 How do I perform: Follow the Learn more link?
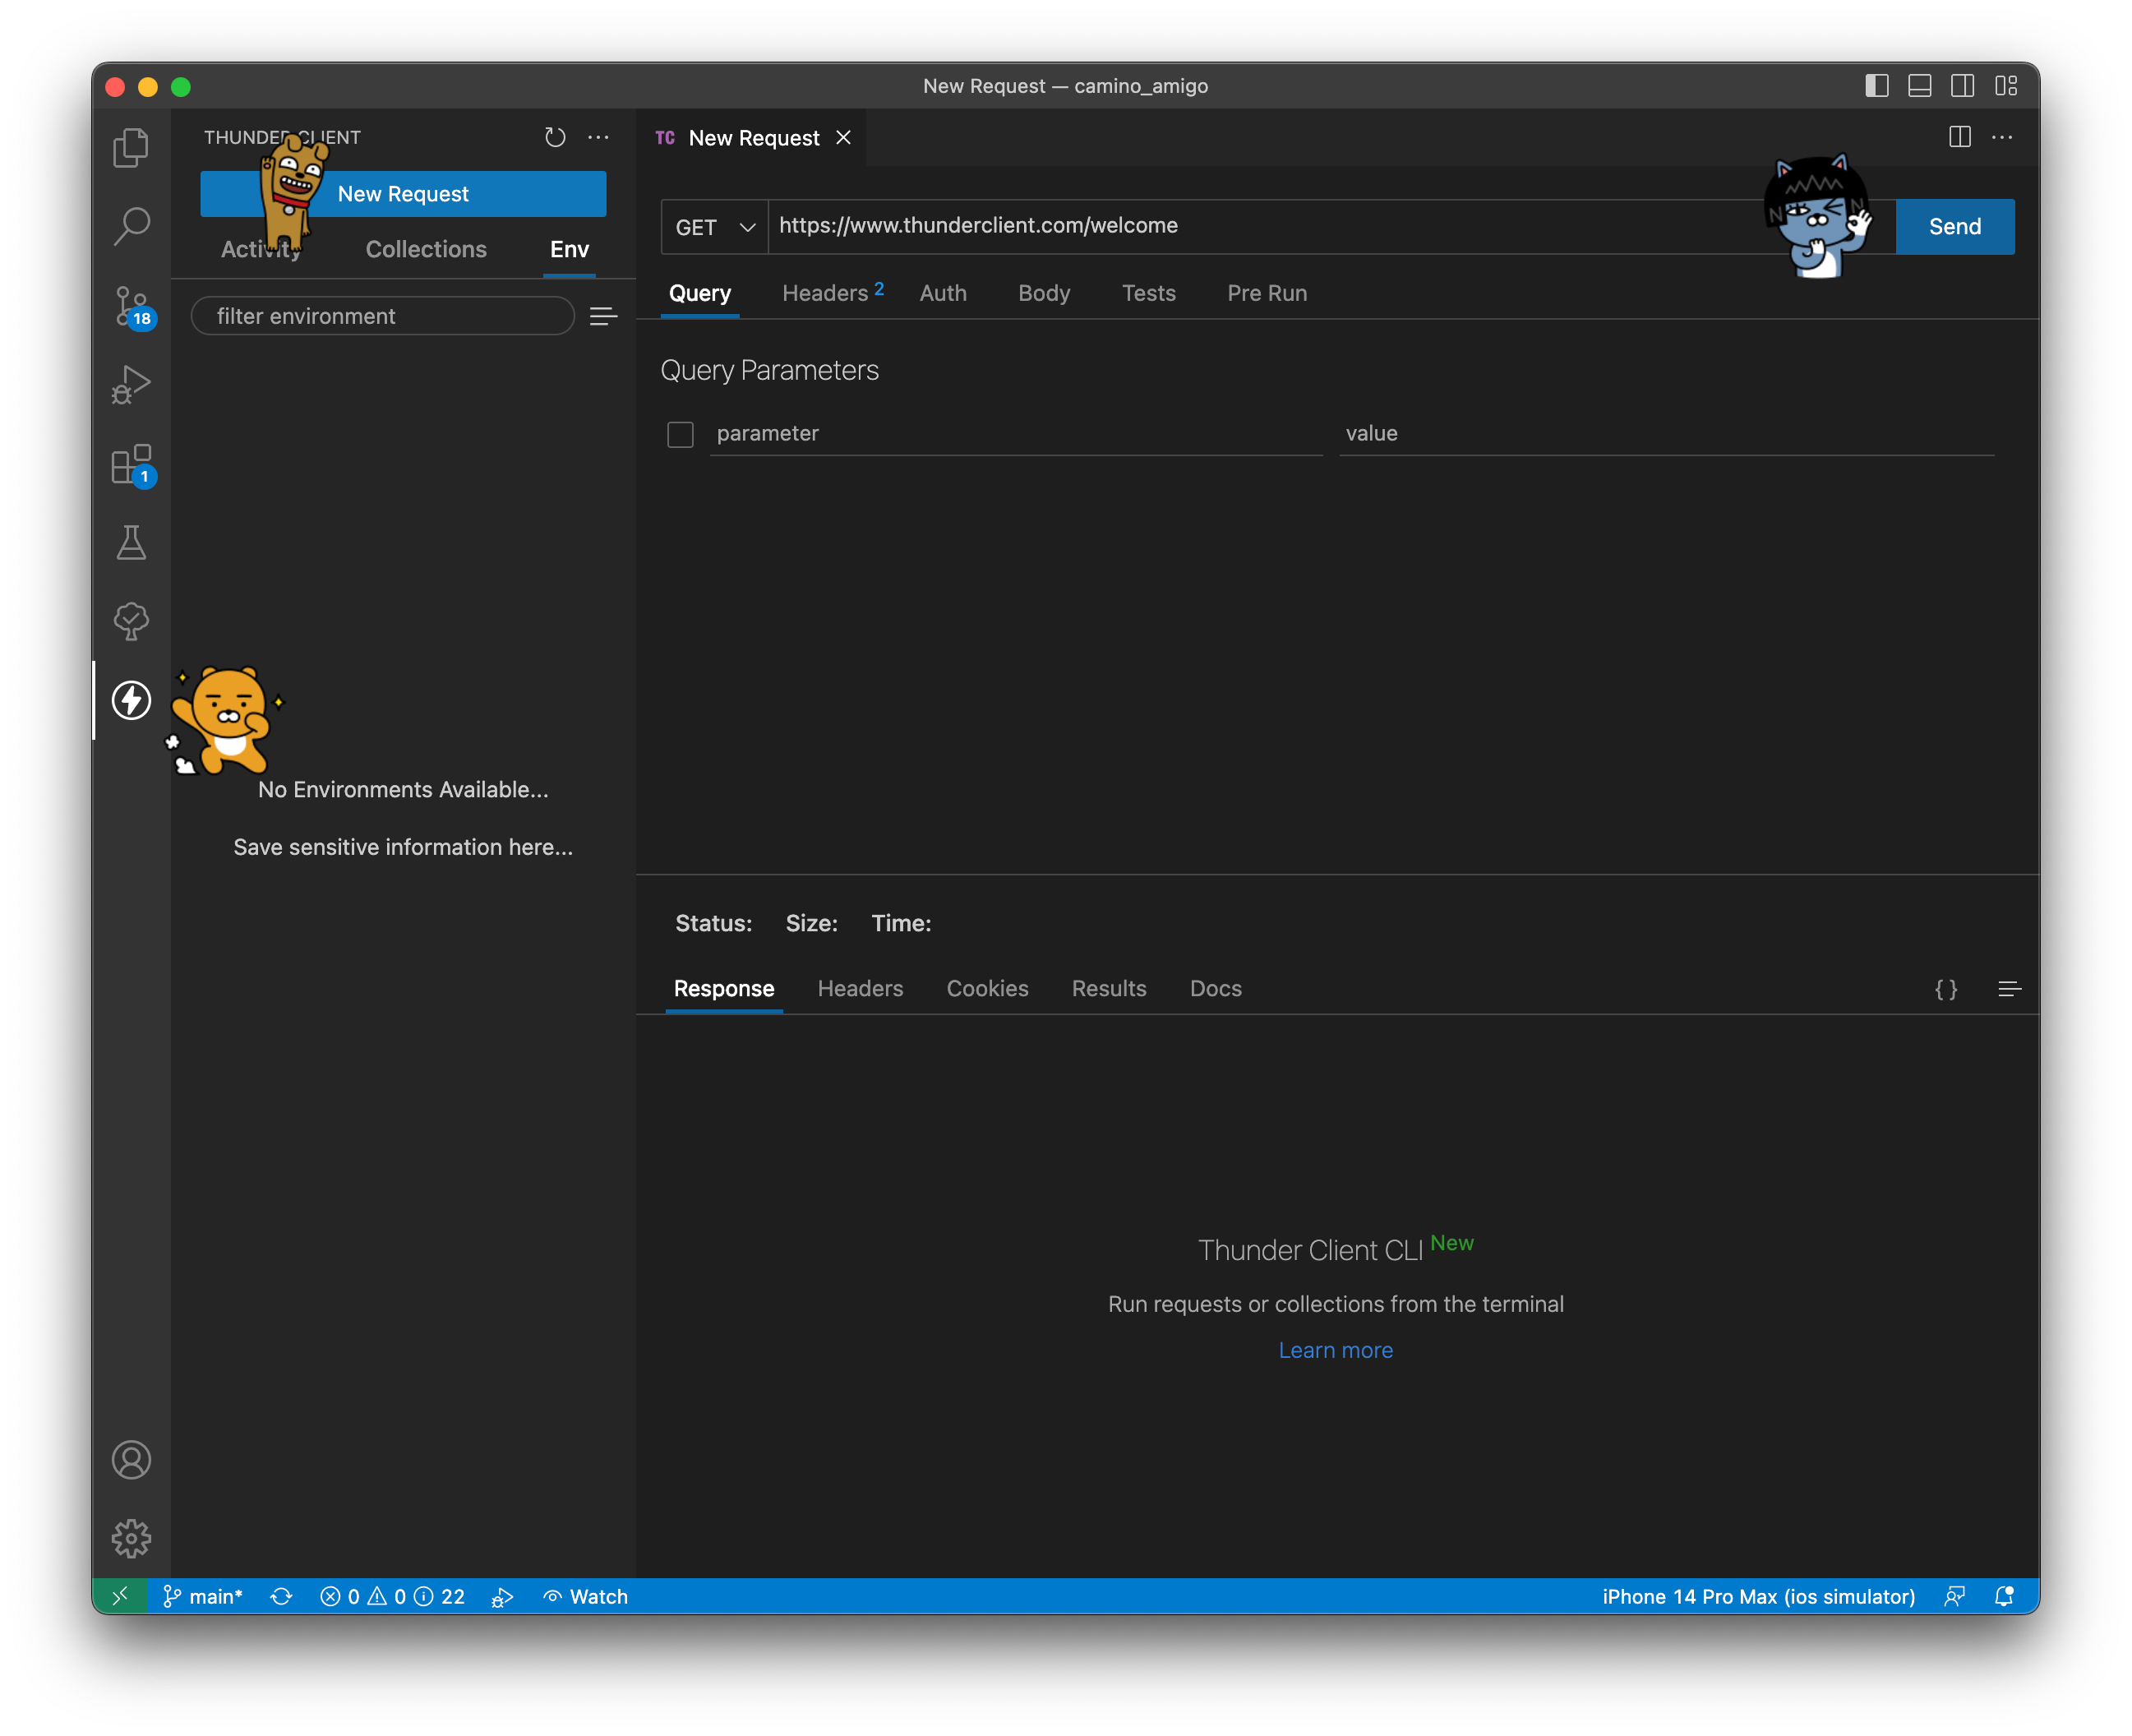click(x=1335, y=1350)
